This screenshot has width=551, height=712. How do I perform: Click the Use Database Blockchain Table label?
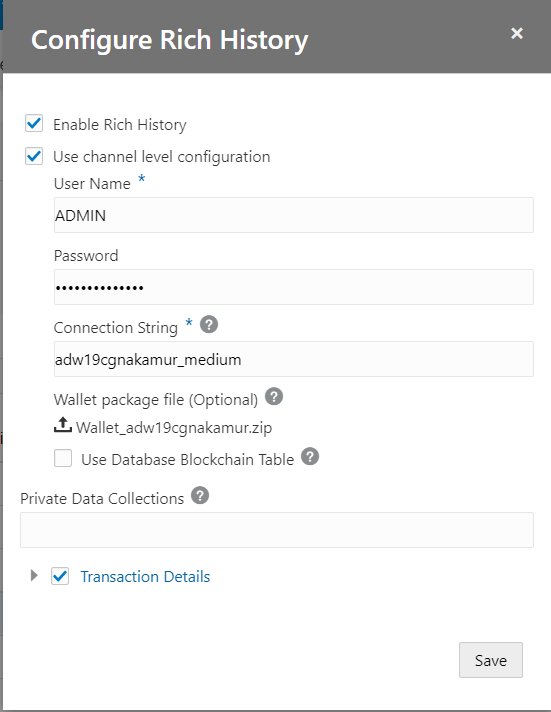[x=188, y=460]
